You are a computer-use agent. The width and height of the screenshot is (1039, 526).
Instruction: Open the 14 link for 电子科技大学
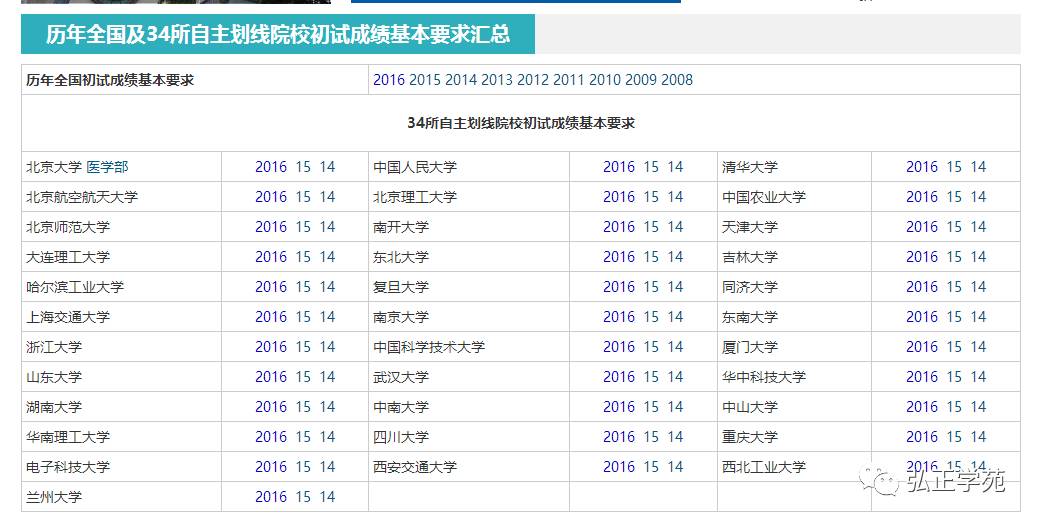pyautogui.click(x=327, y=467)
